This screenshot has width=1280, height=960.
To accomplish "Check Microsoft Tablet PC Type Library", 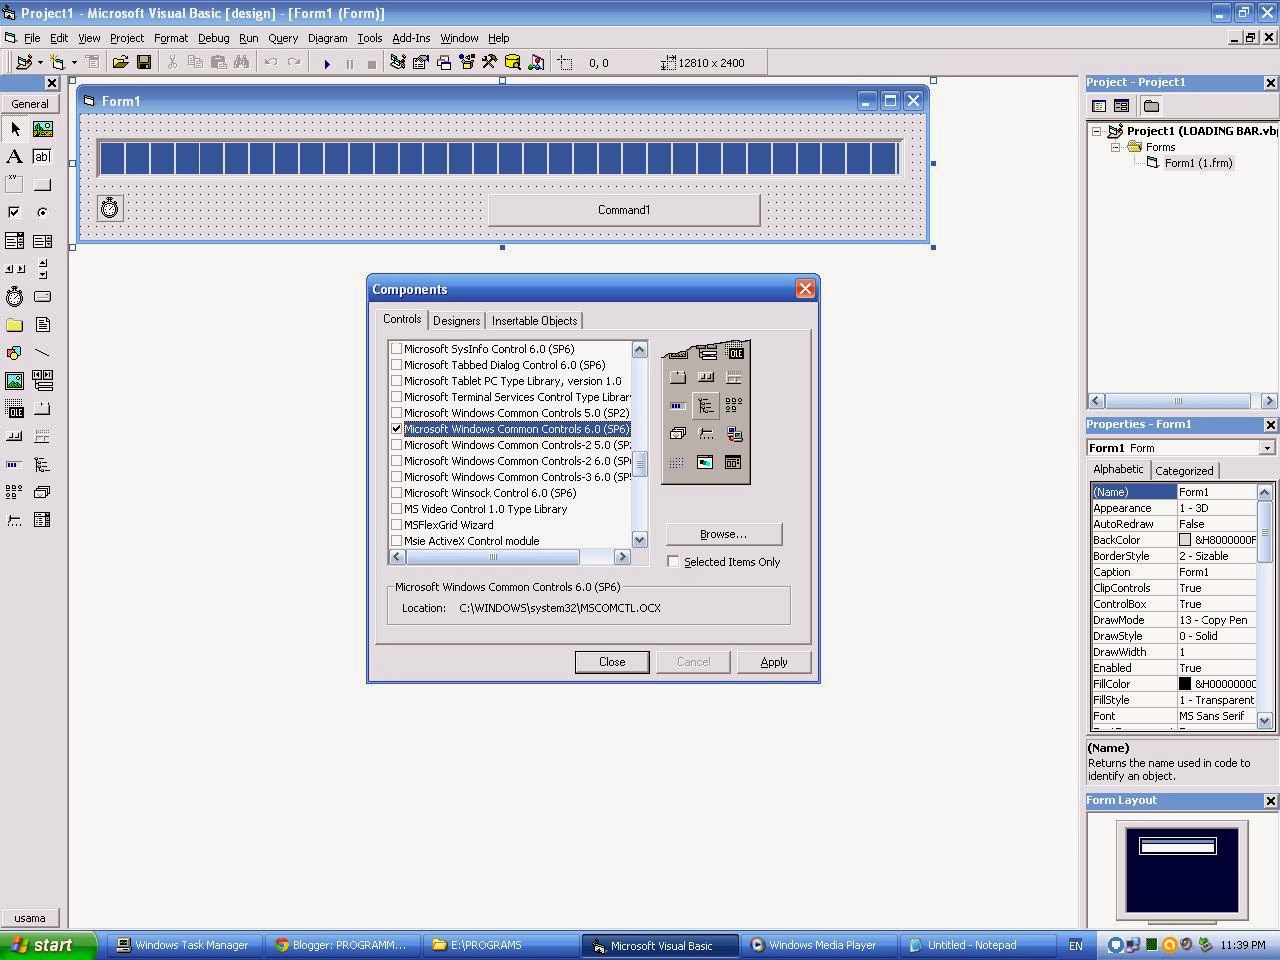I will click(396, 381).
